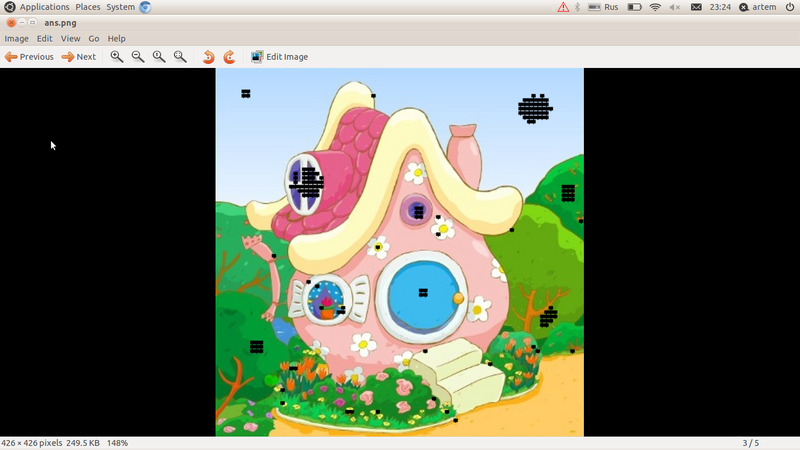800x450 pixels.
Task: Open the mail envelope messaging indicator
Action: [696, 7]
